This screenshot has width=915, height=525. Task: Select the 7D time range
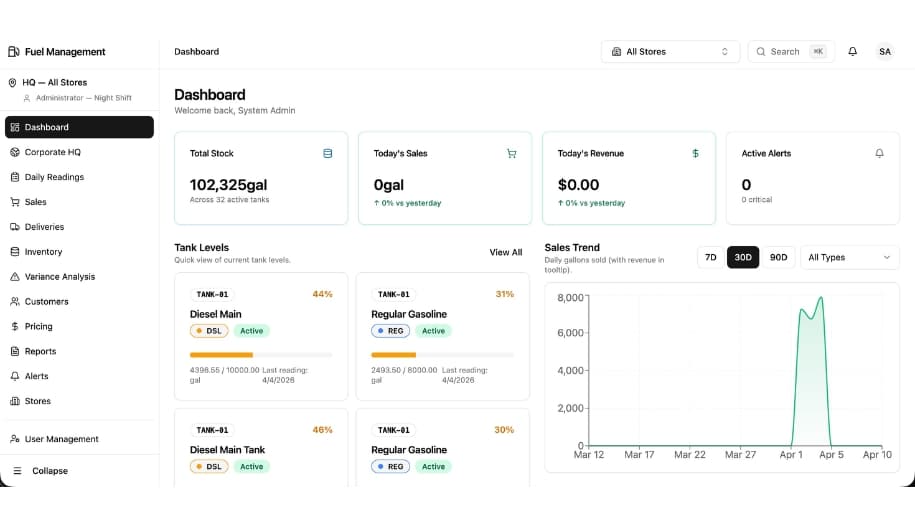click(710, 257)
